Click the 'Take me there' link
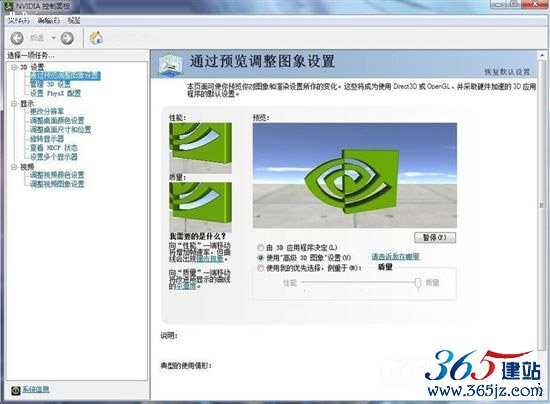550x404 pixels. tap(395, 256)
